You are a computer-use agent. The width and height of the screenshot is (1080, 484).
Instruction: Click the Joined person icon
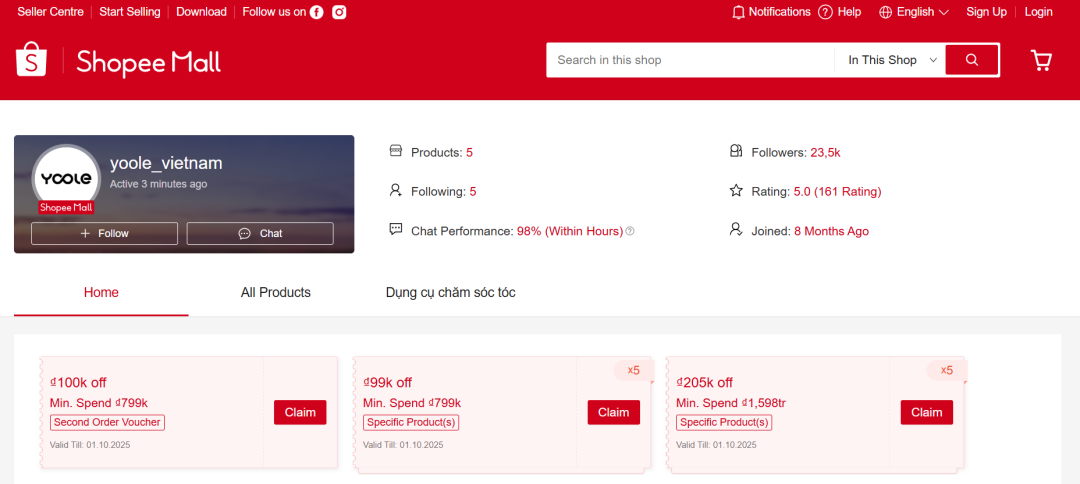click(736, 229)
